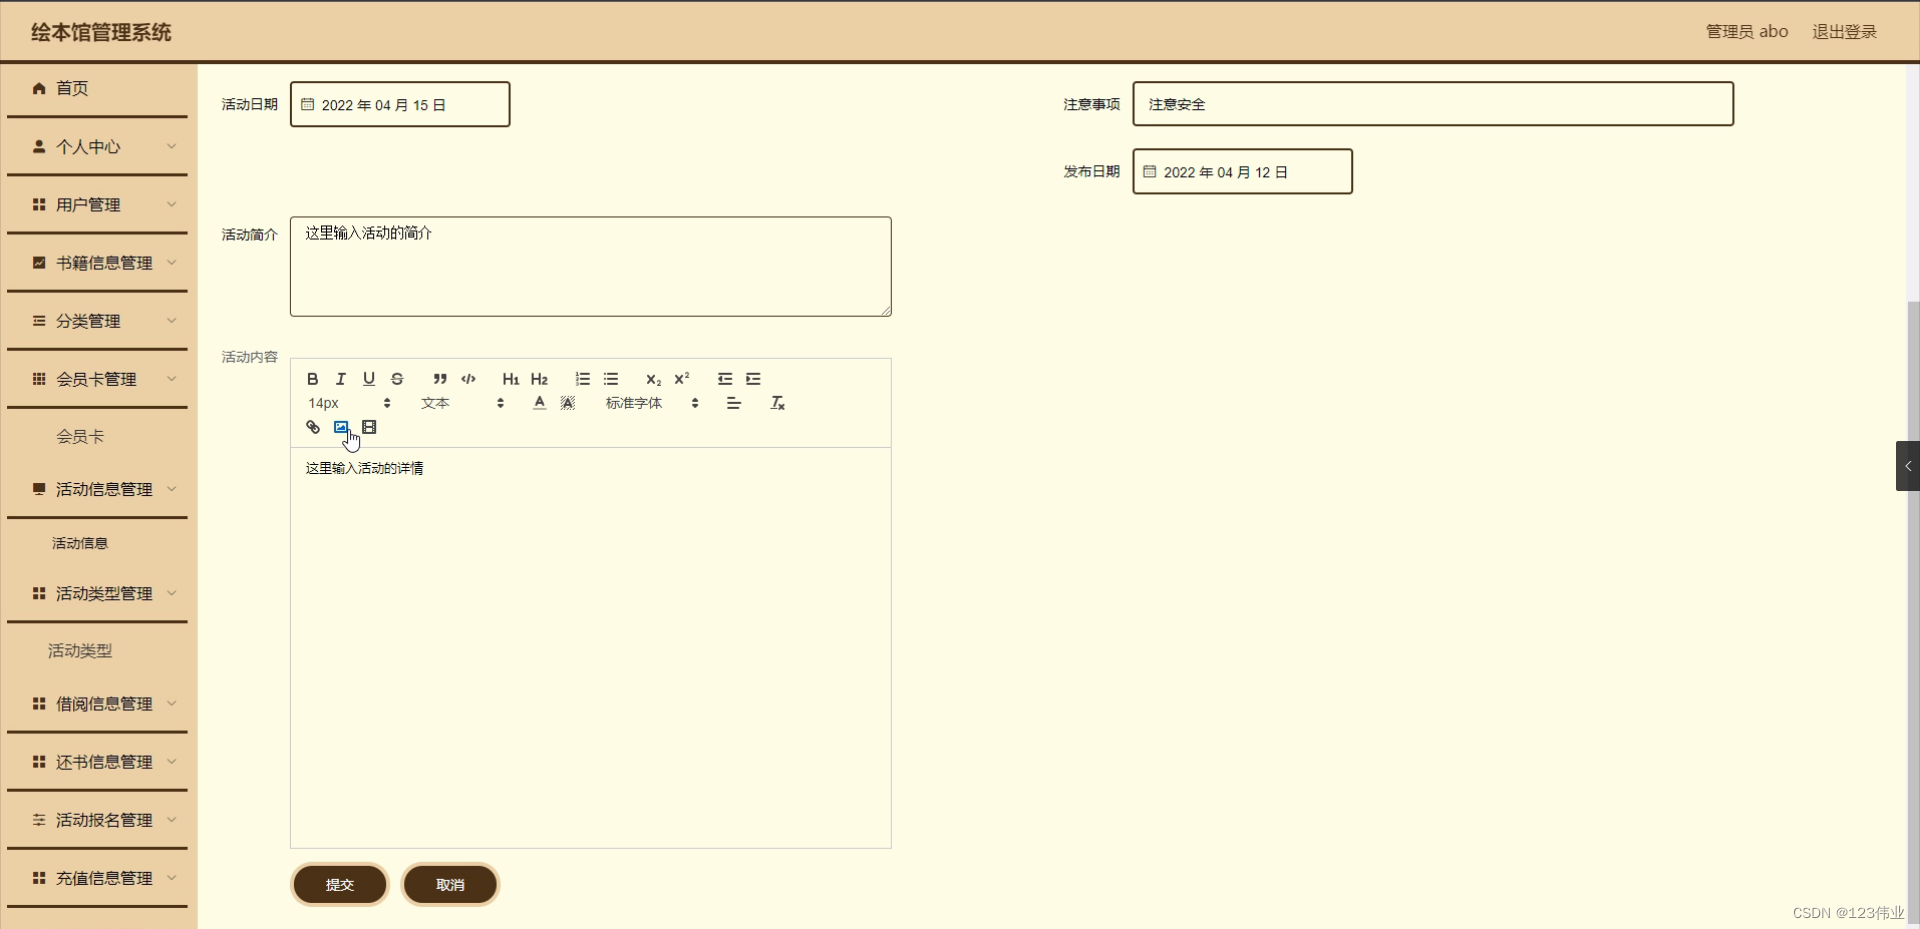Apply superscript formatting
This screenshot has height=929, width=1920.
[681, 379]
